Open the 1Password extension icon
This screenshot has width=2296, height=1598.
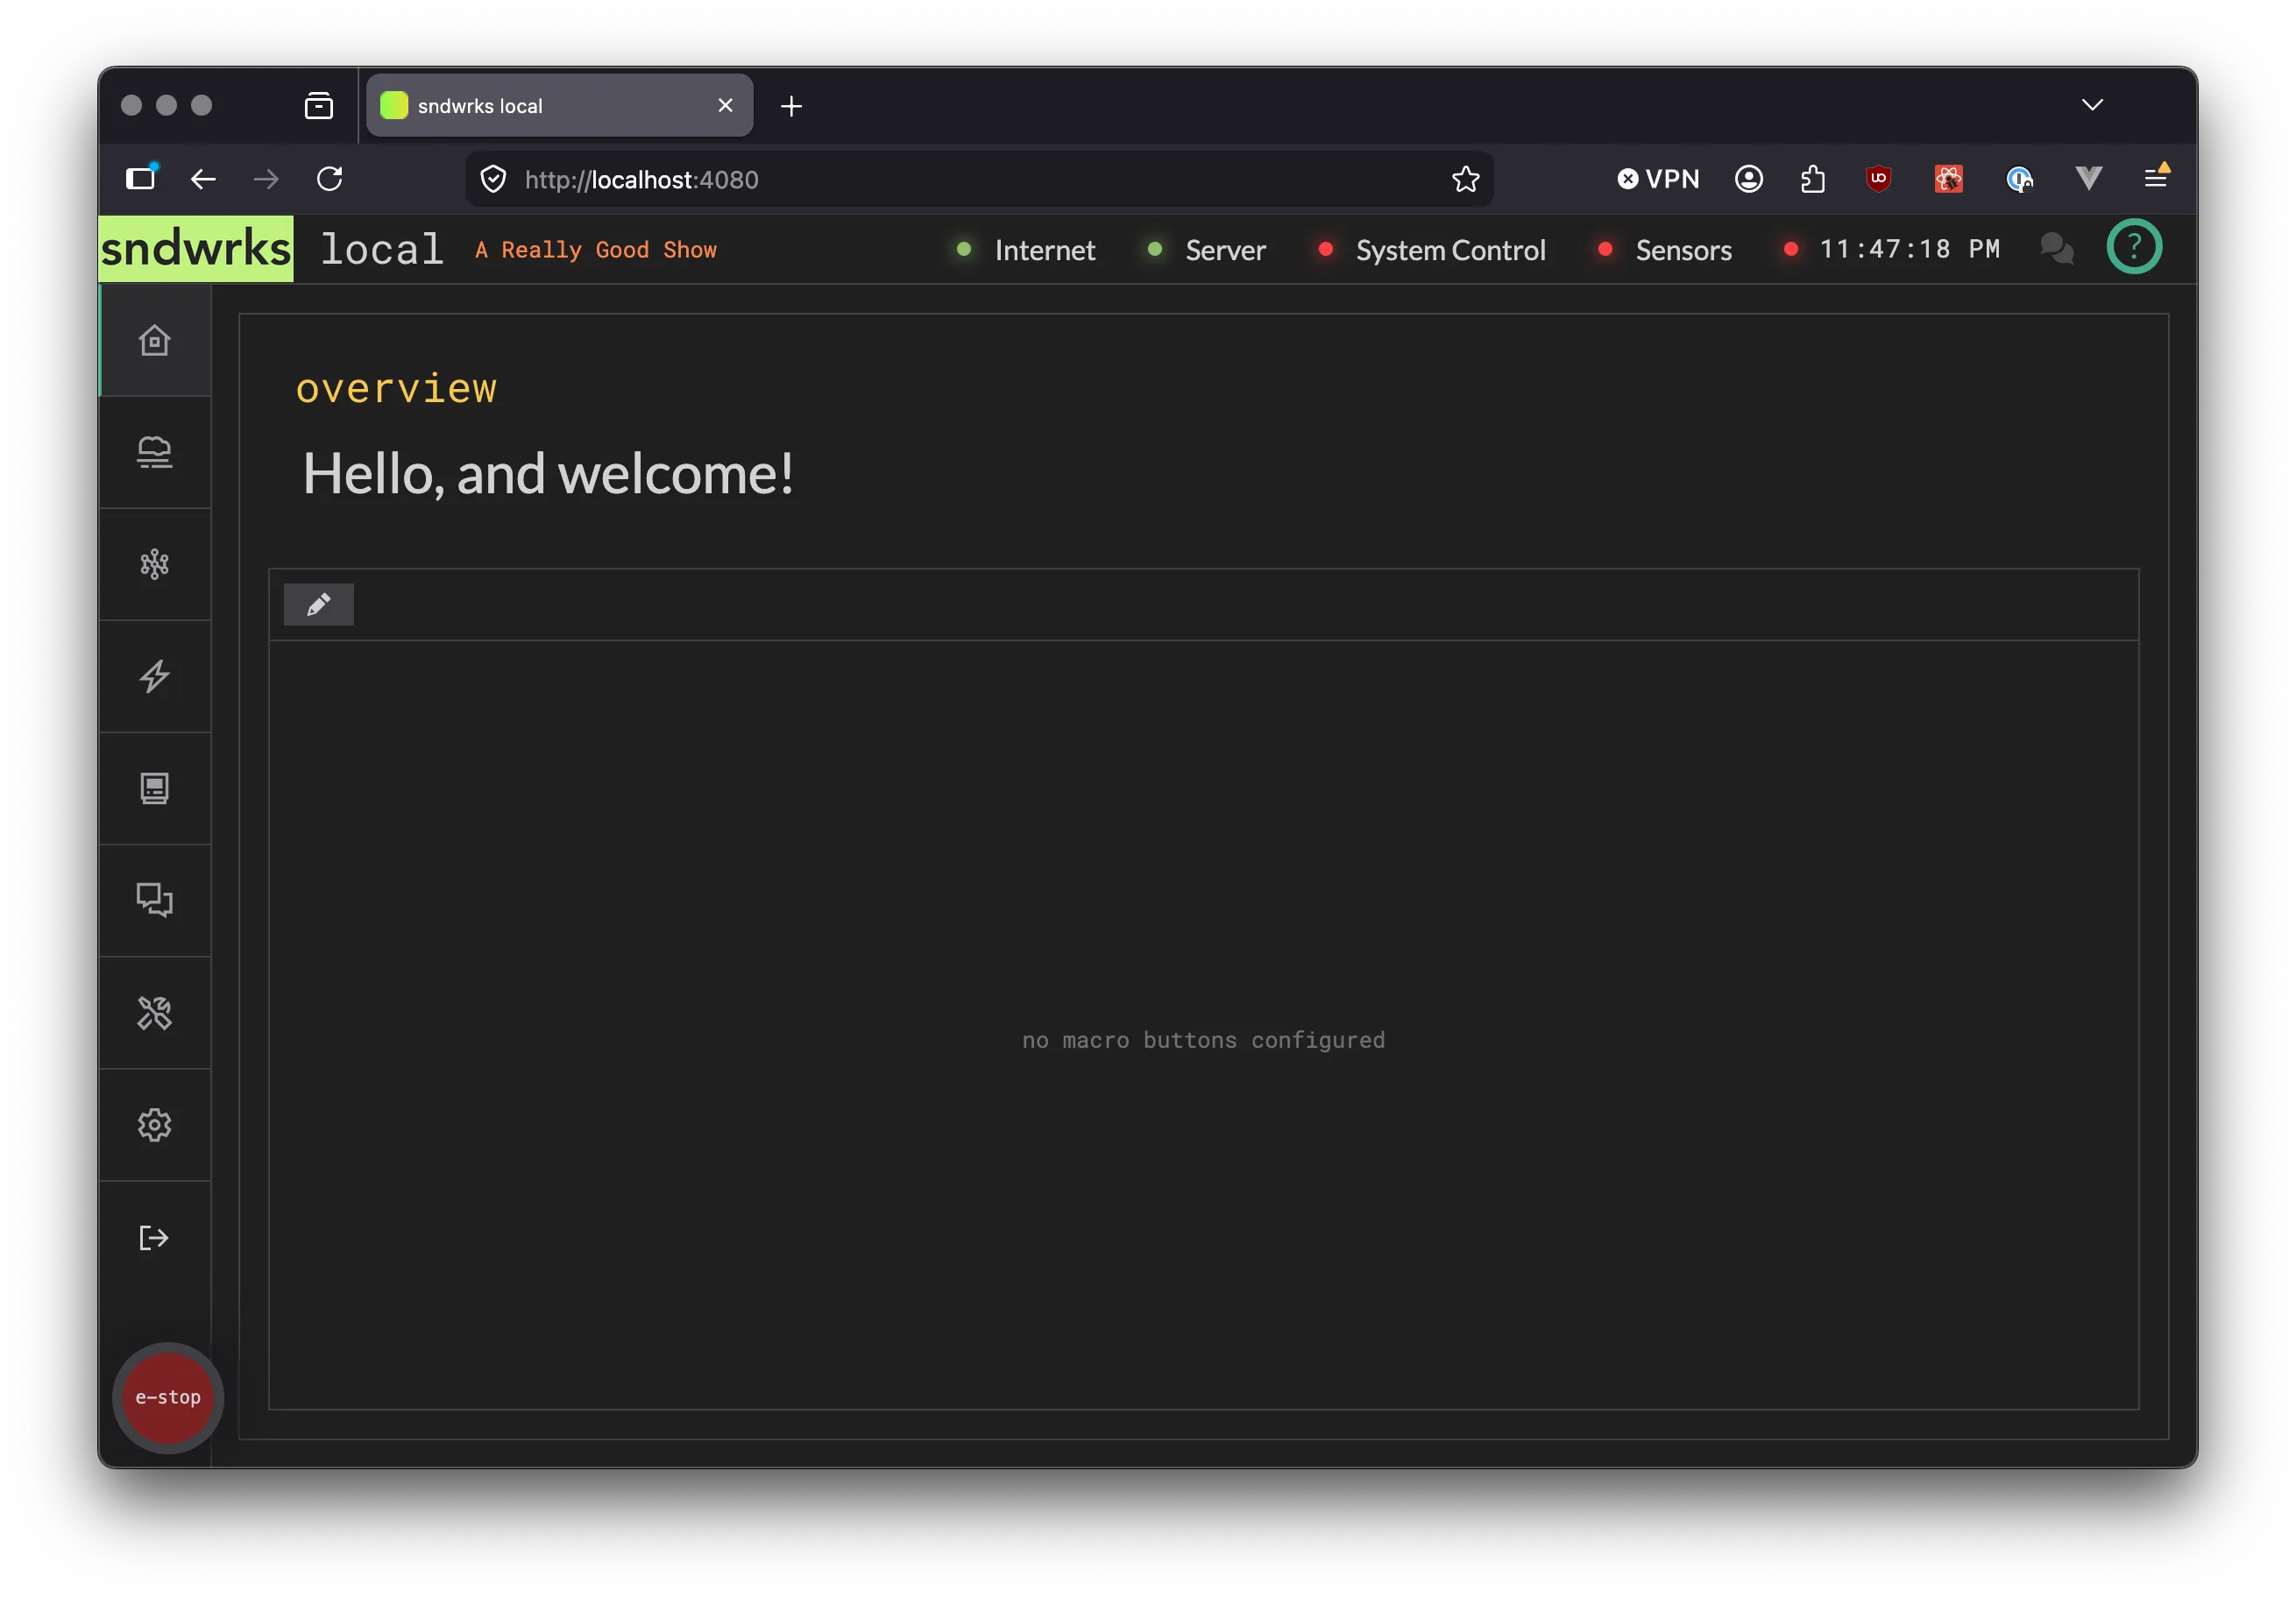2019,179
